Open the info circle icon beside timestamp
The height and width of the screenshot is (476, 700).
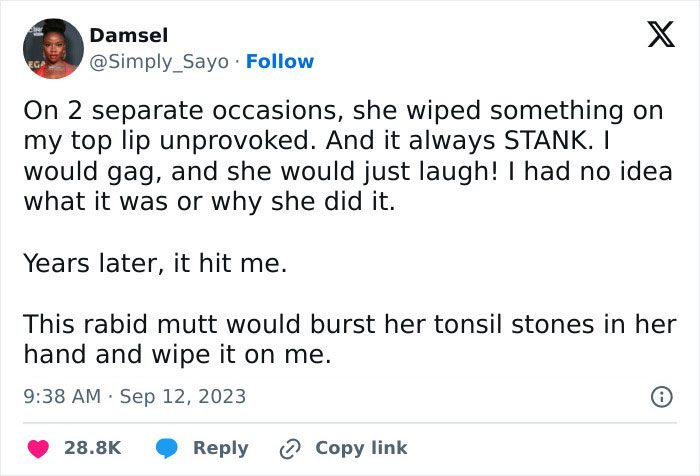[661, 397]
